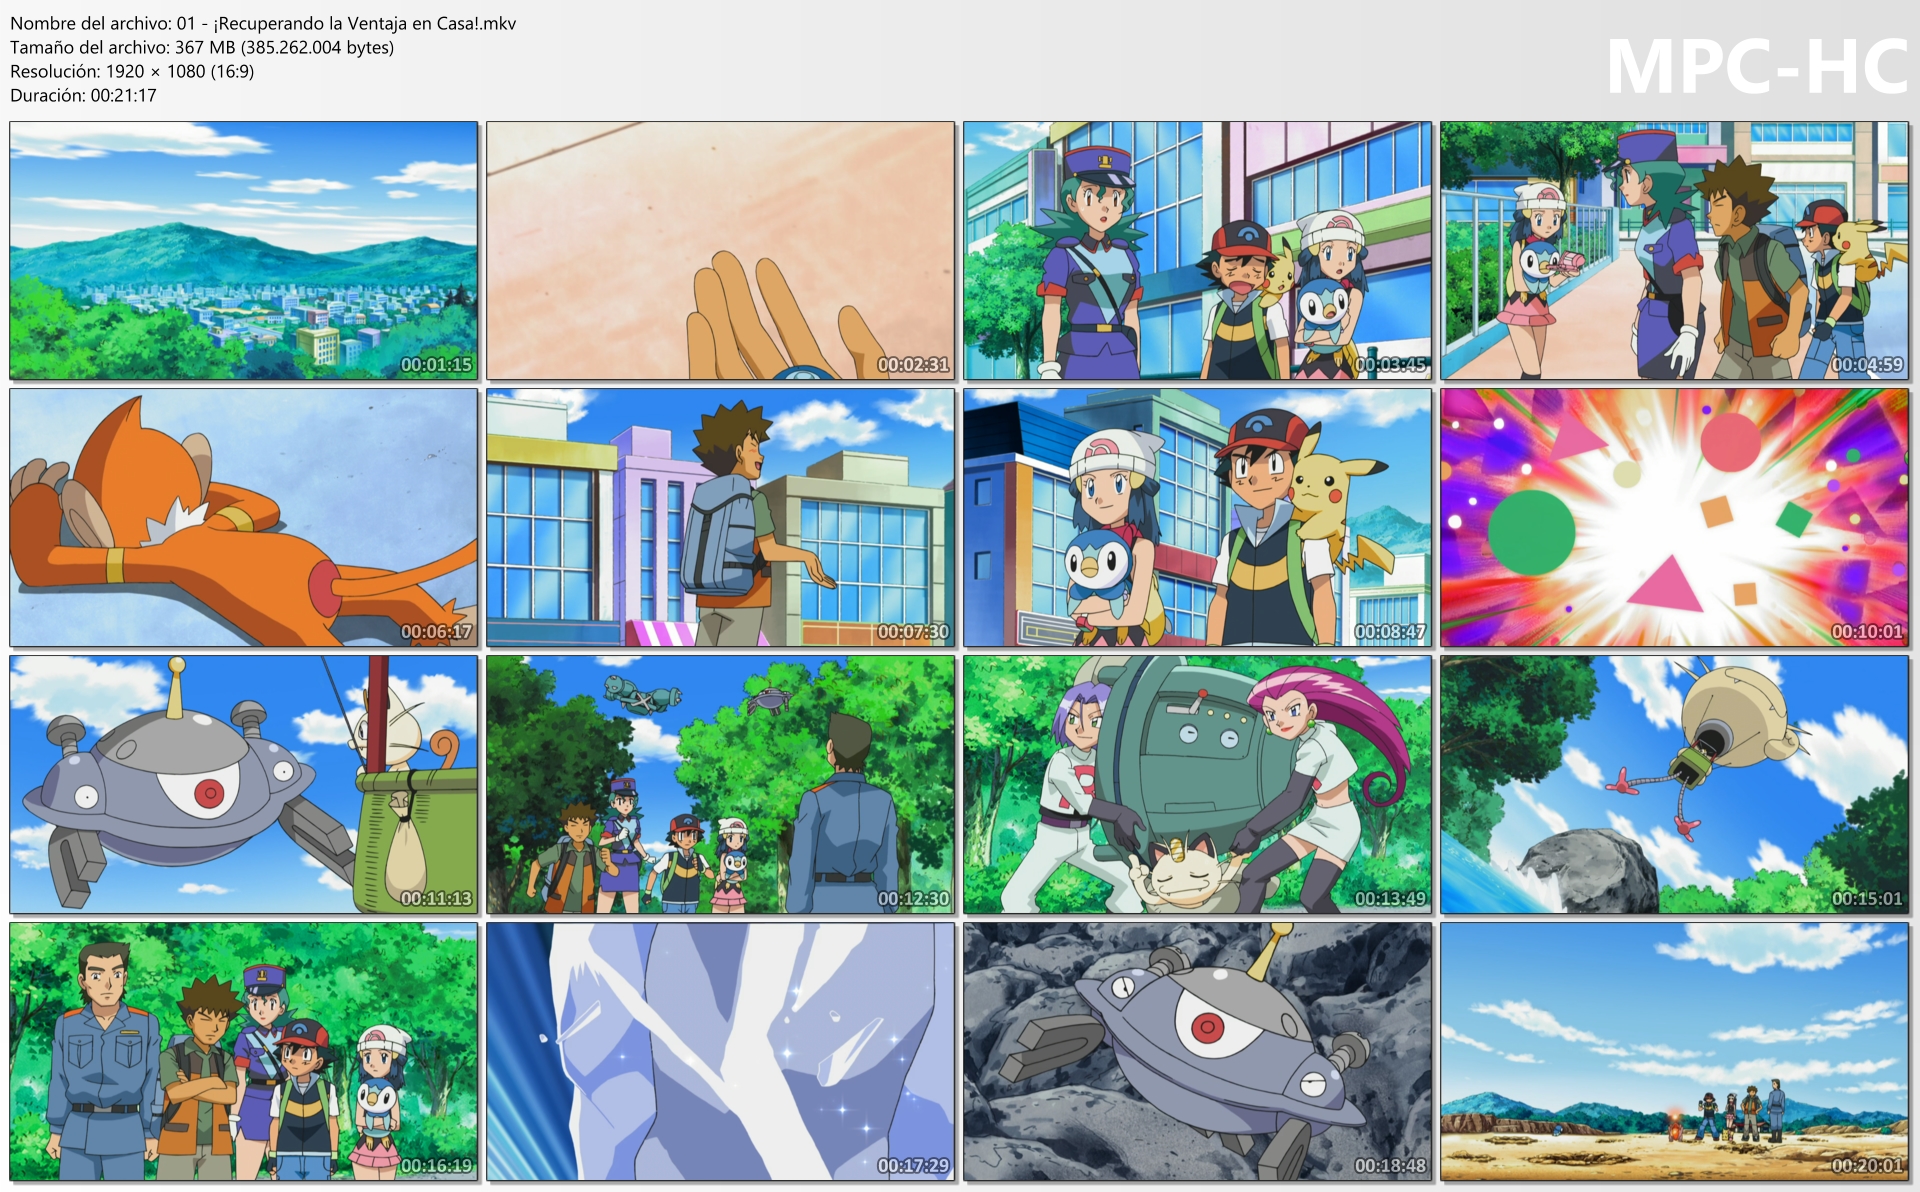The image size is (1920, 1192).
Task: Click the flying machine thumbnail at 00:15:01
Action: coord(1674,784)
